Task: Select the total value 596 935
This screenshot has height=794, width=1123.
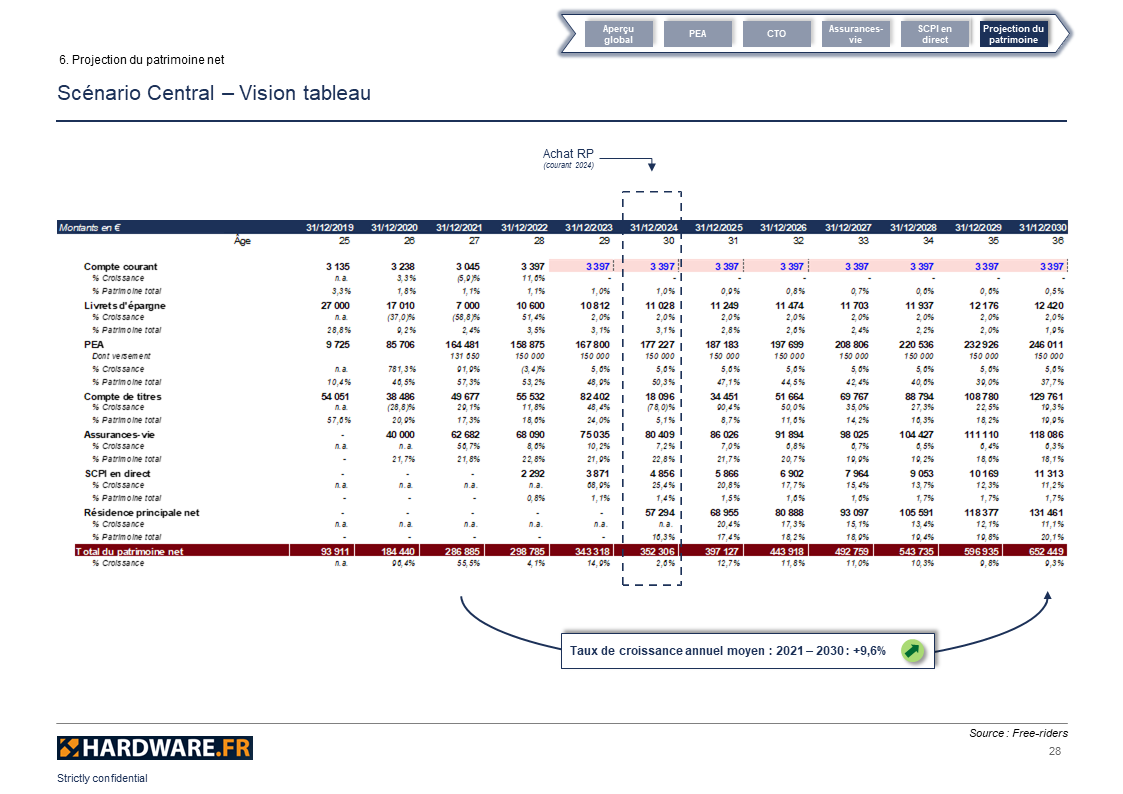Action: tap(981, 551)
